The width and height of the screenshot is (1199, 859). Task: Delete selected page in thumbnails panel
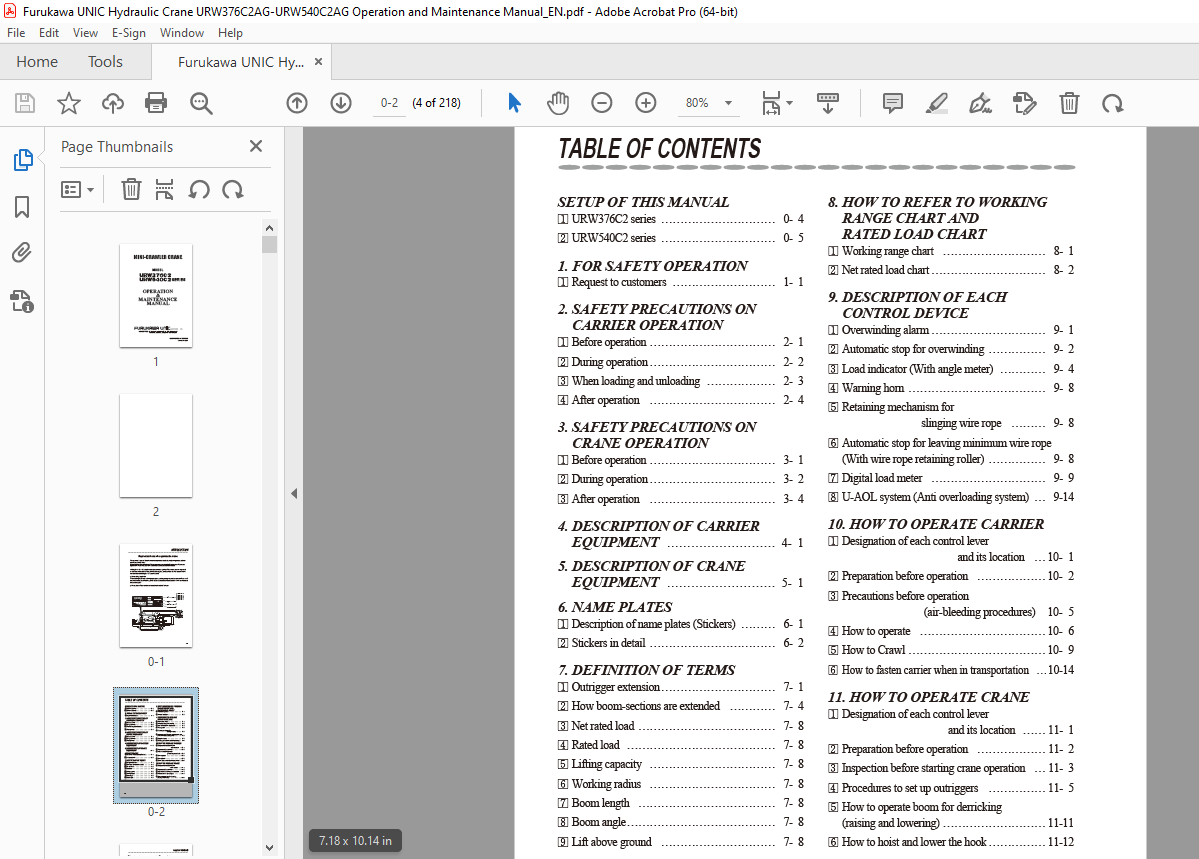pos(132,189)
